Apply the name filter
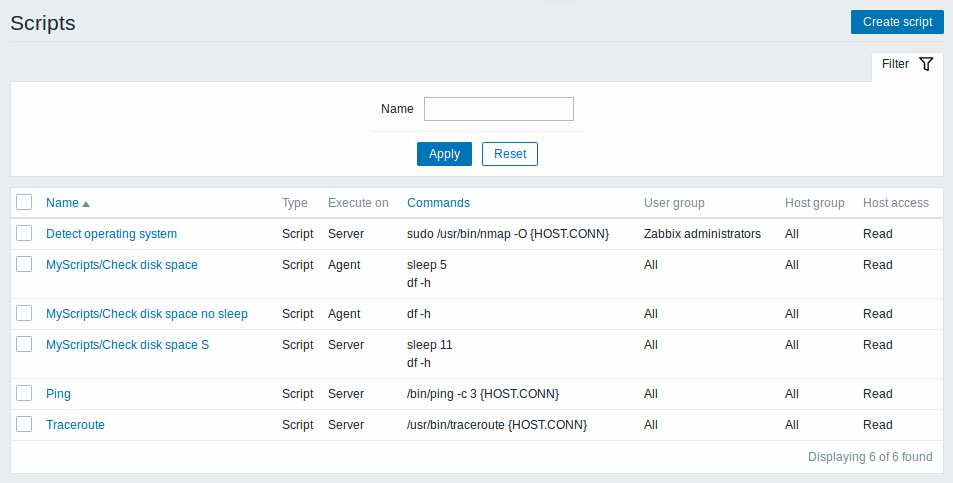Screen dimensions: 953x483 pyautogui.click(x=444, y=154)
